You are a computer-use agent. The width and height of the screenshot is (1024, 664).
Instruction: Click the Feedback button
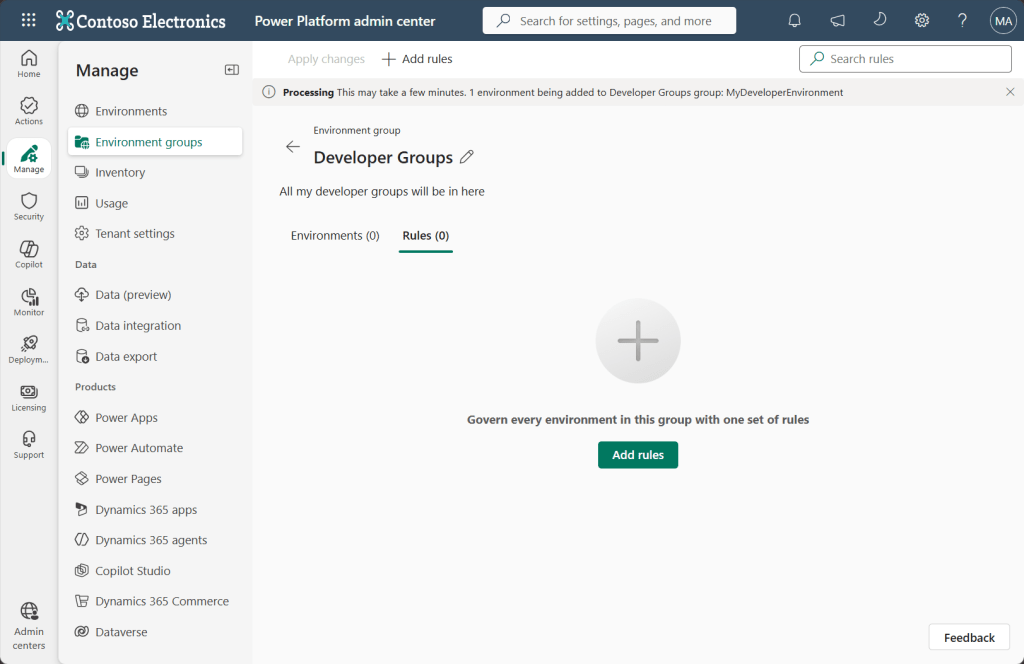969,637
